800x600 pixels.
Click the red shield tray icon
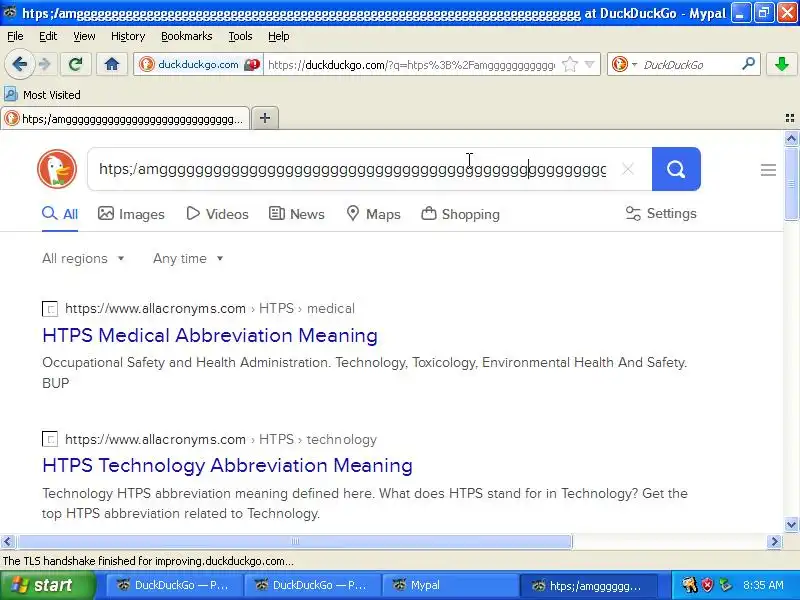pos(707,585)
